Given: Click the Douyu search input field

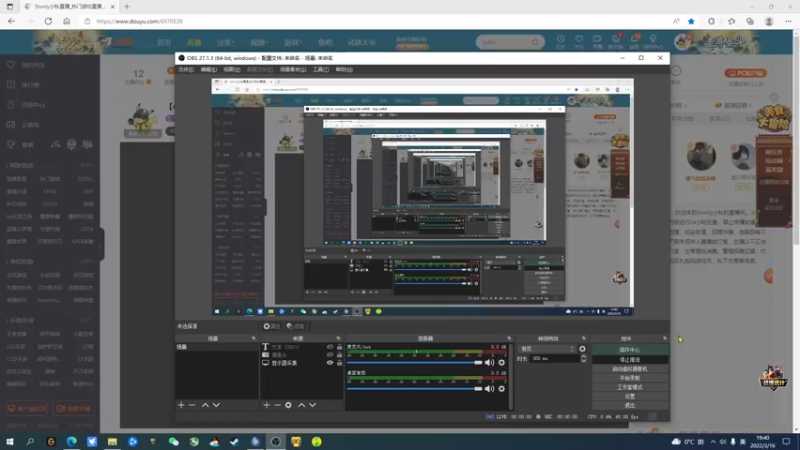Looking at the screenshot, I should [x=504, y=42].
